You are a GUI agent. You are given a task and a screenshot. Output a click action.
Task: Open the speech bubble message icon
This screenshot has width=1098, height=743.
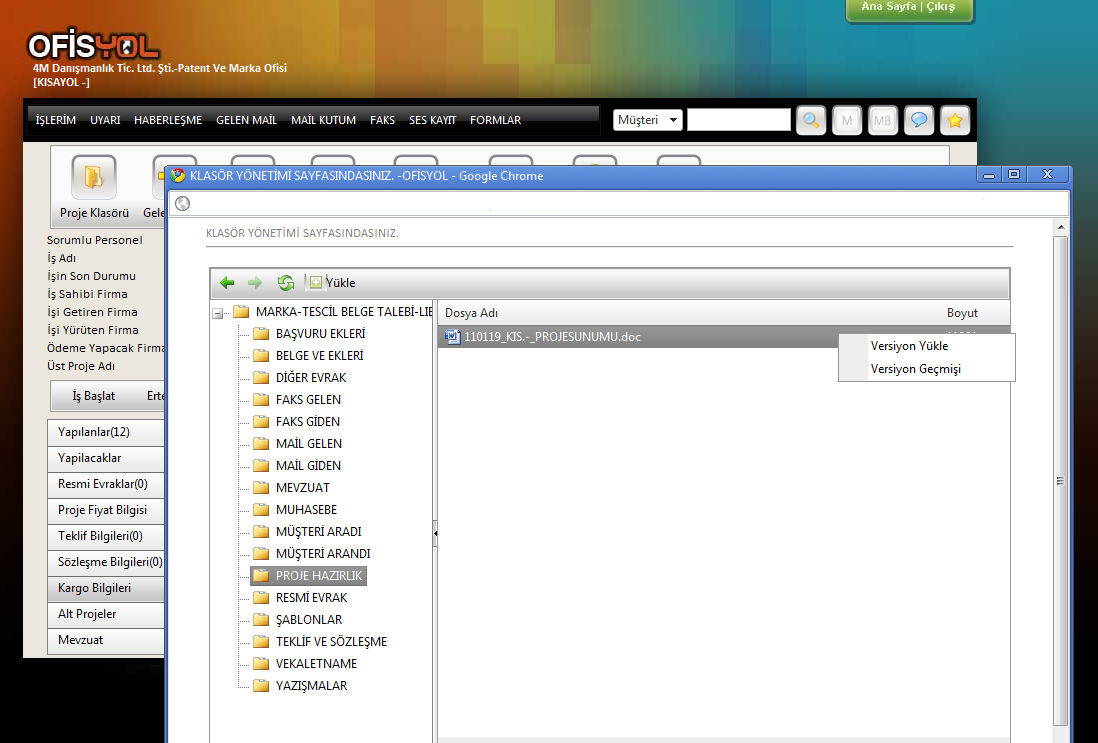coord(919,120)
